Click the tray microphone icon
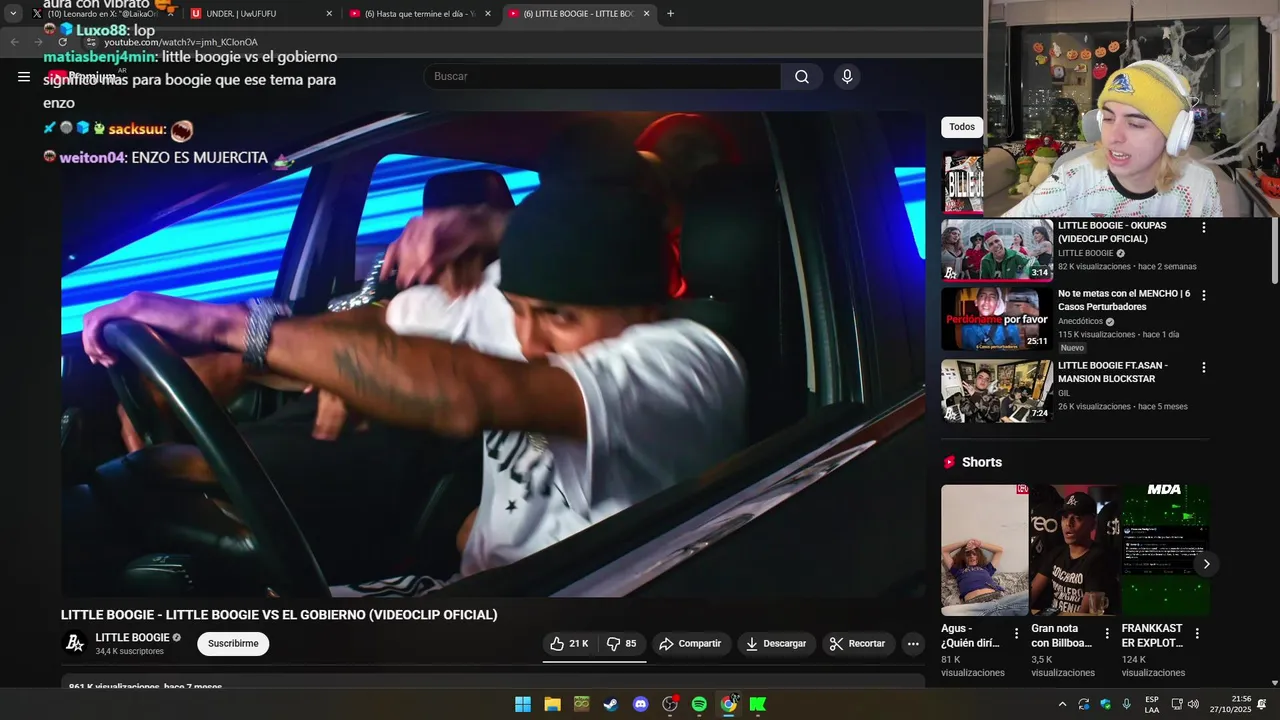Screen dimensions: 1280x720 click(x=1127, y=704)
